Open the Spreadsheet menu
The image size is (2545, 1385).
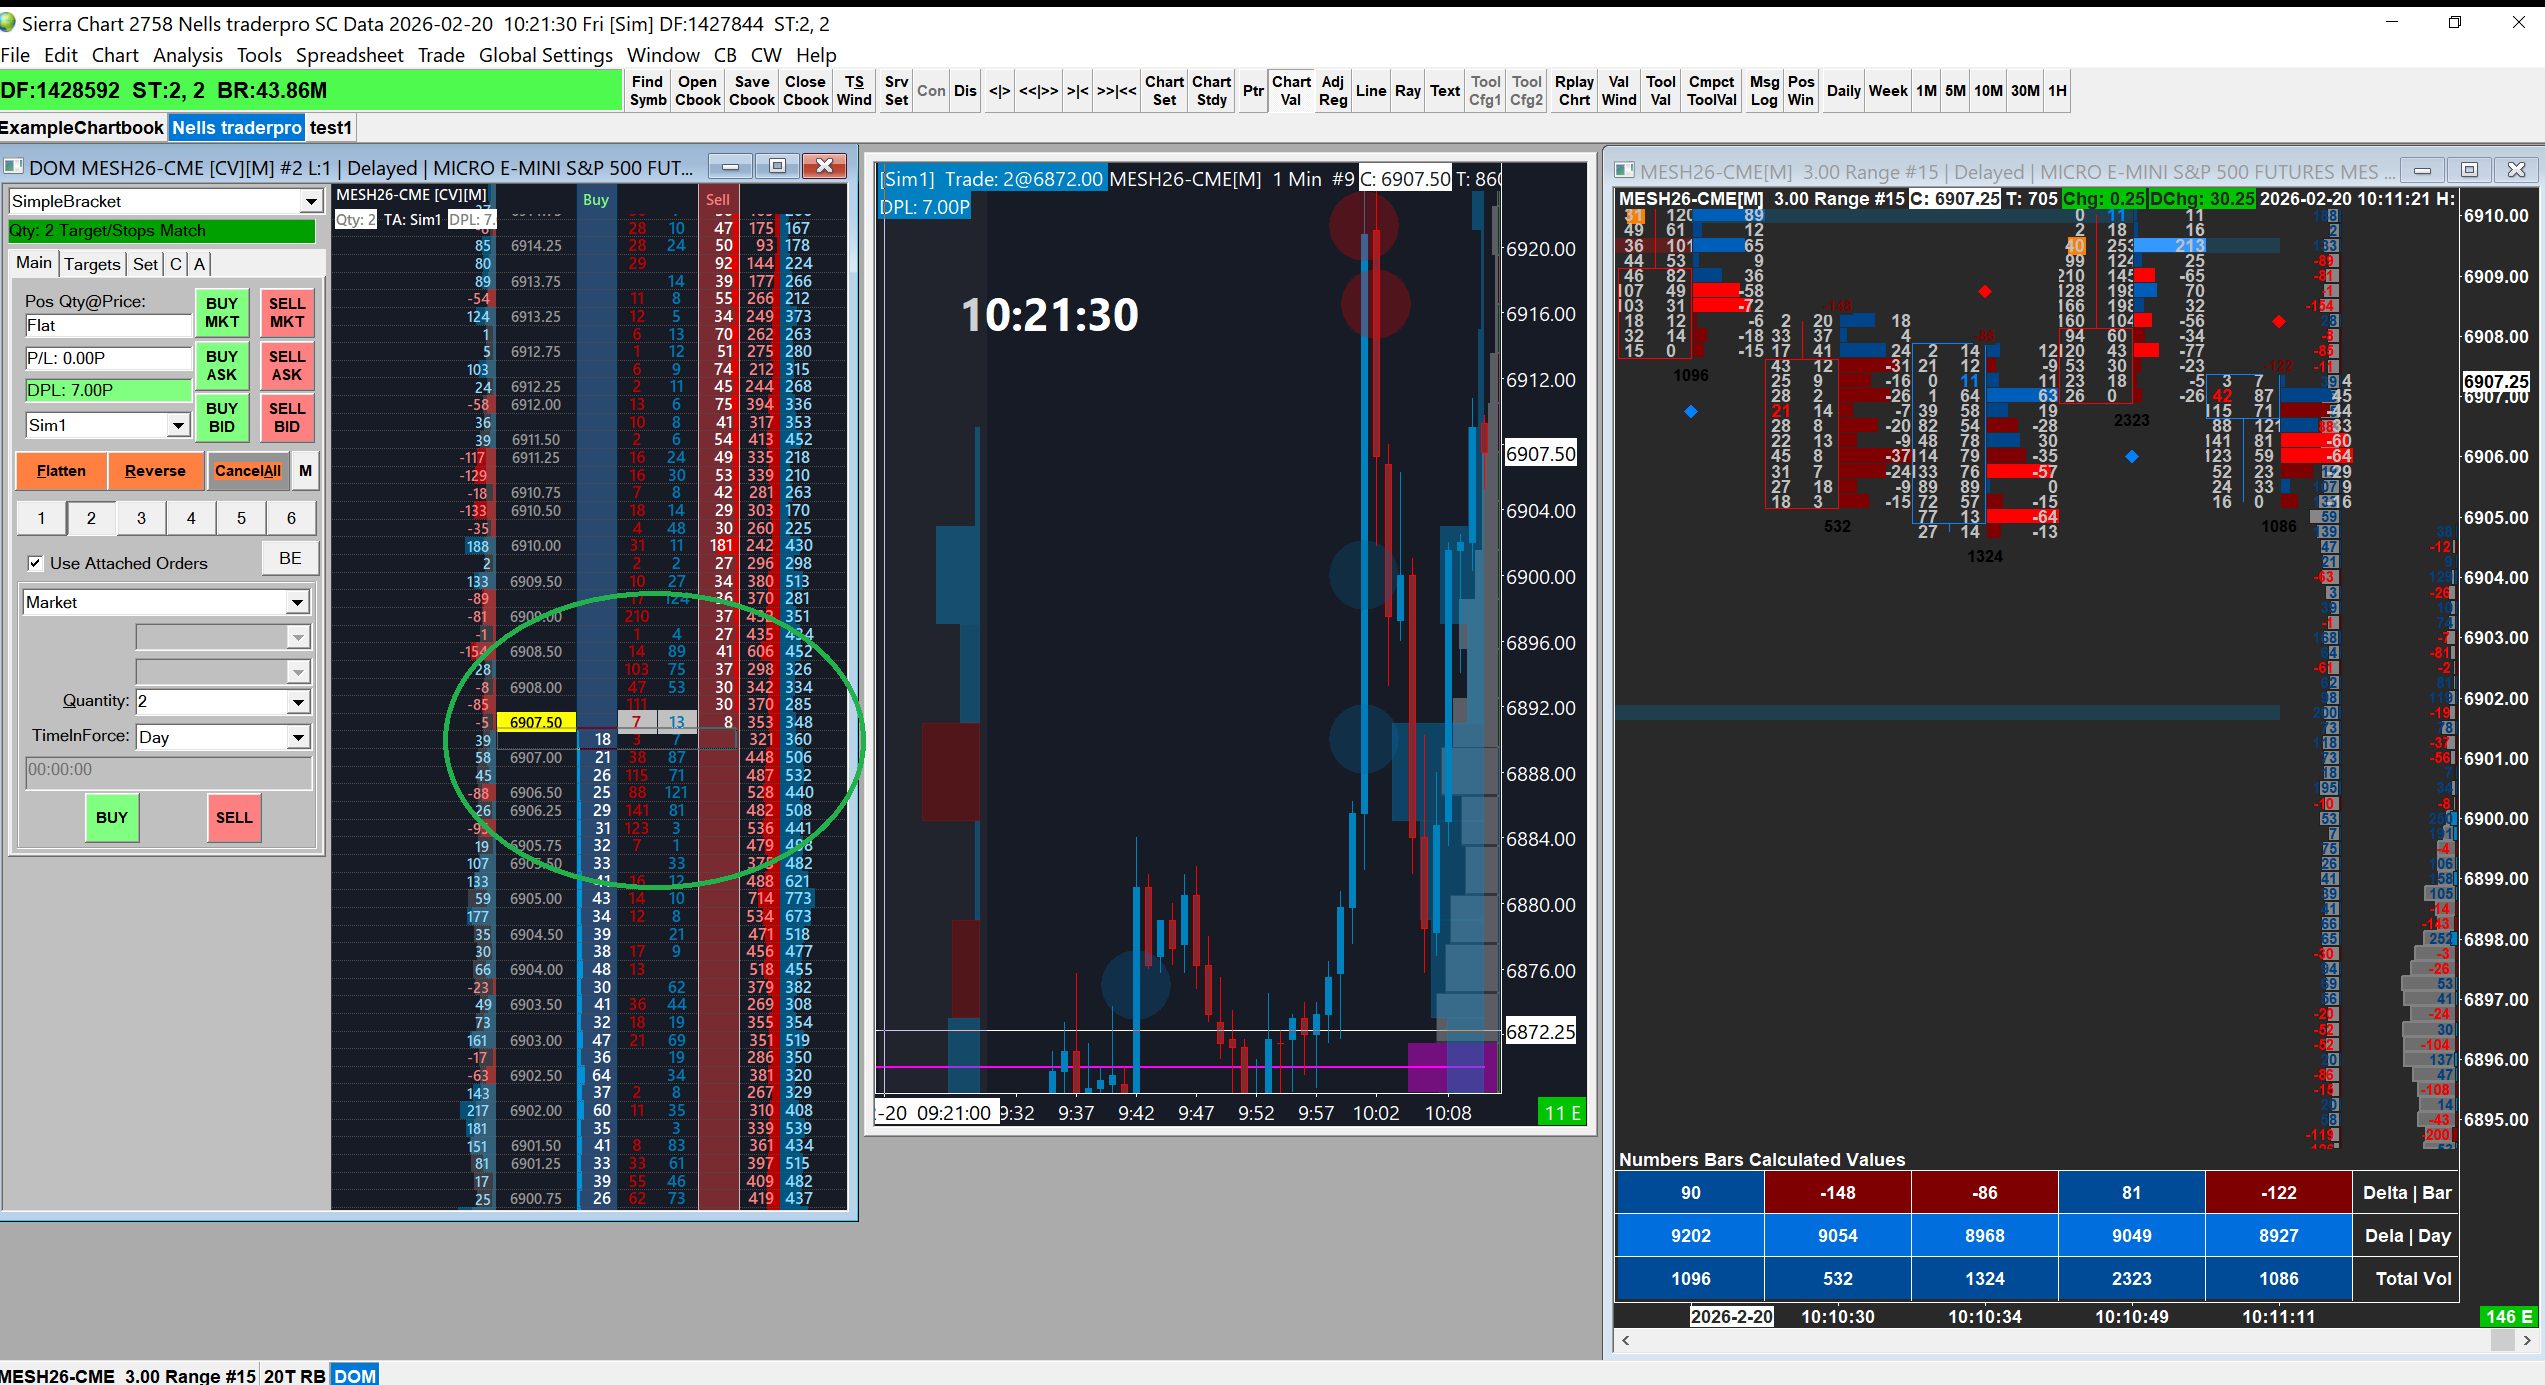(x=350, y=55)
